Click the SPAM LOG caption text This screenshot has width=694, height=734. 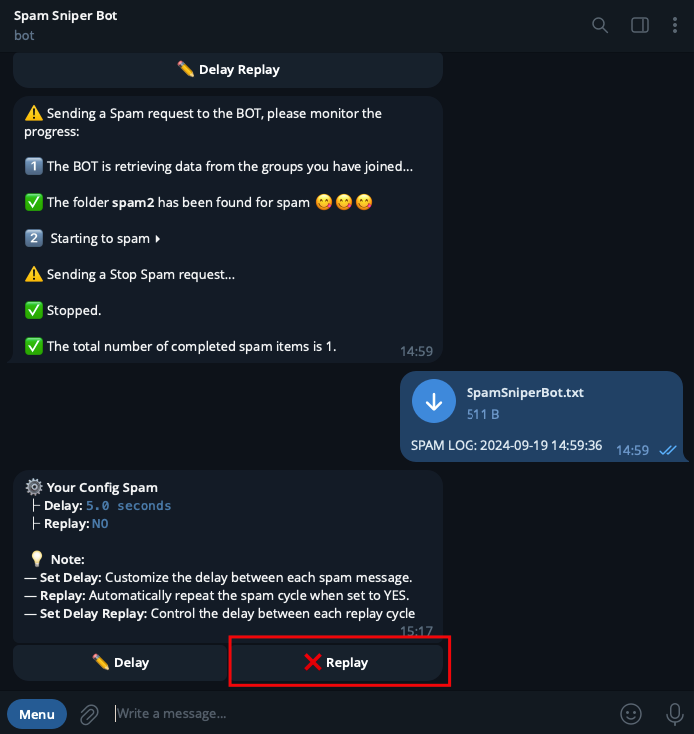(506, 445)
